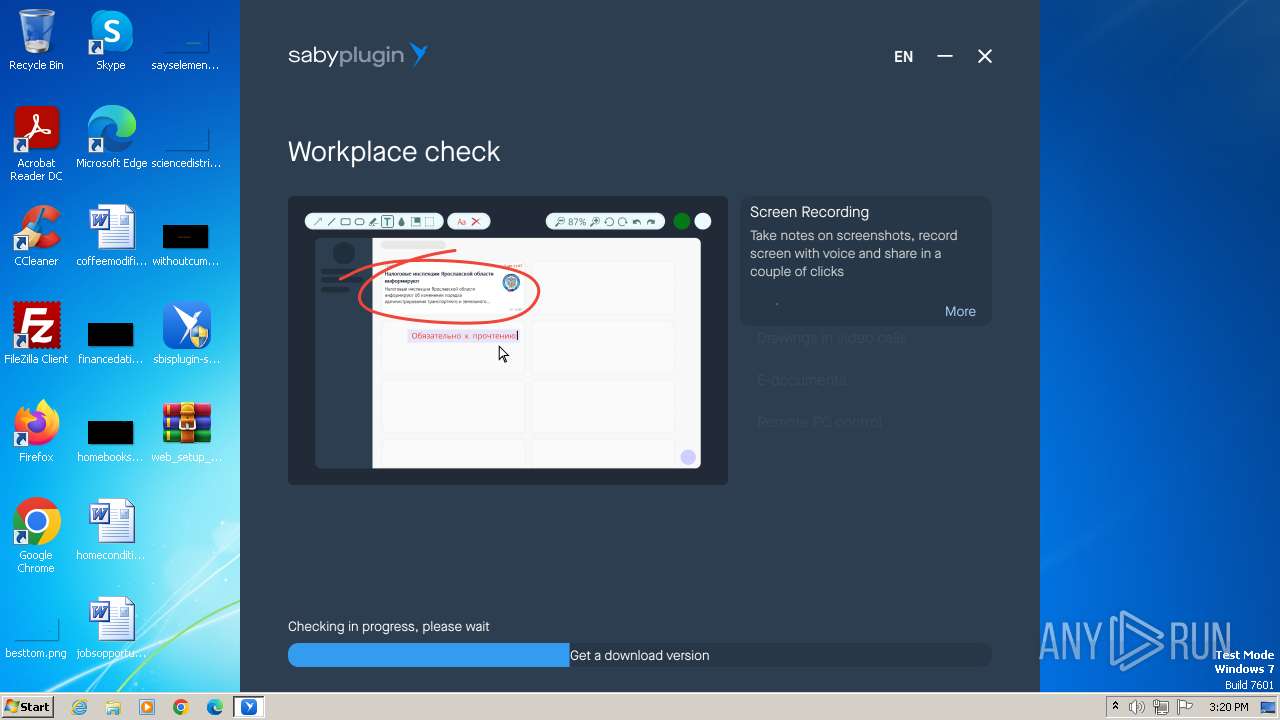Image resolution: width=1280 pixels, height=720 pixels.
Task: Click the Screen Recording preview image
Action: [508, 340]
